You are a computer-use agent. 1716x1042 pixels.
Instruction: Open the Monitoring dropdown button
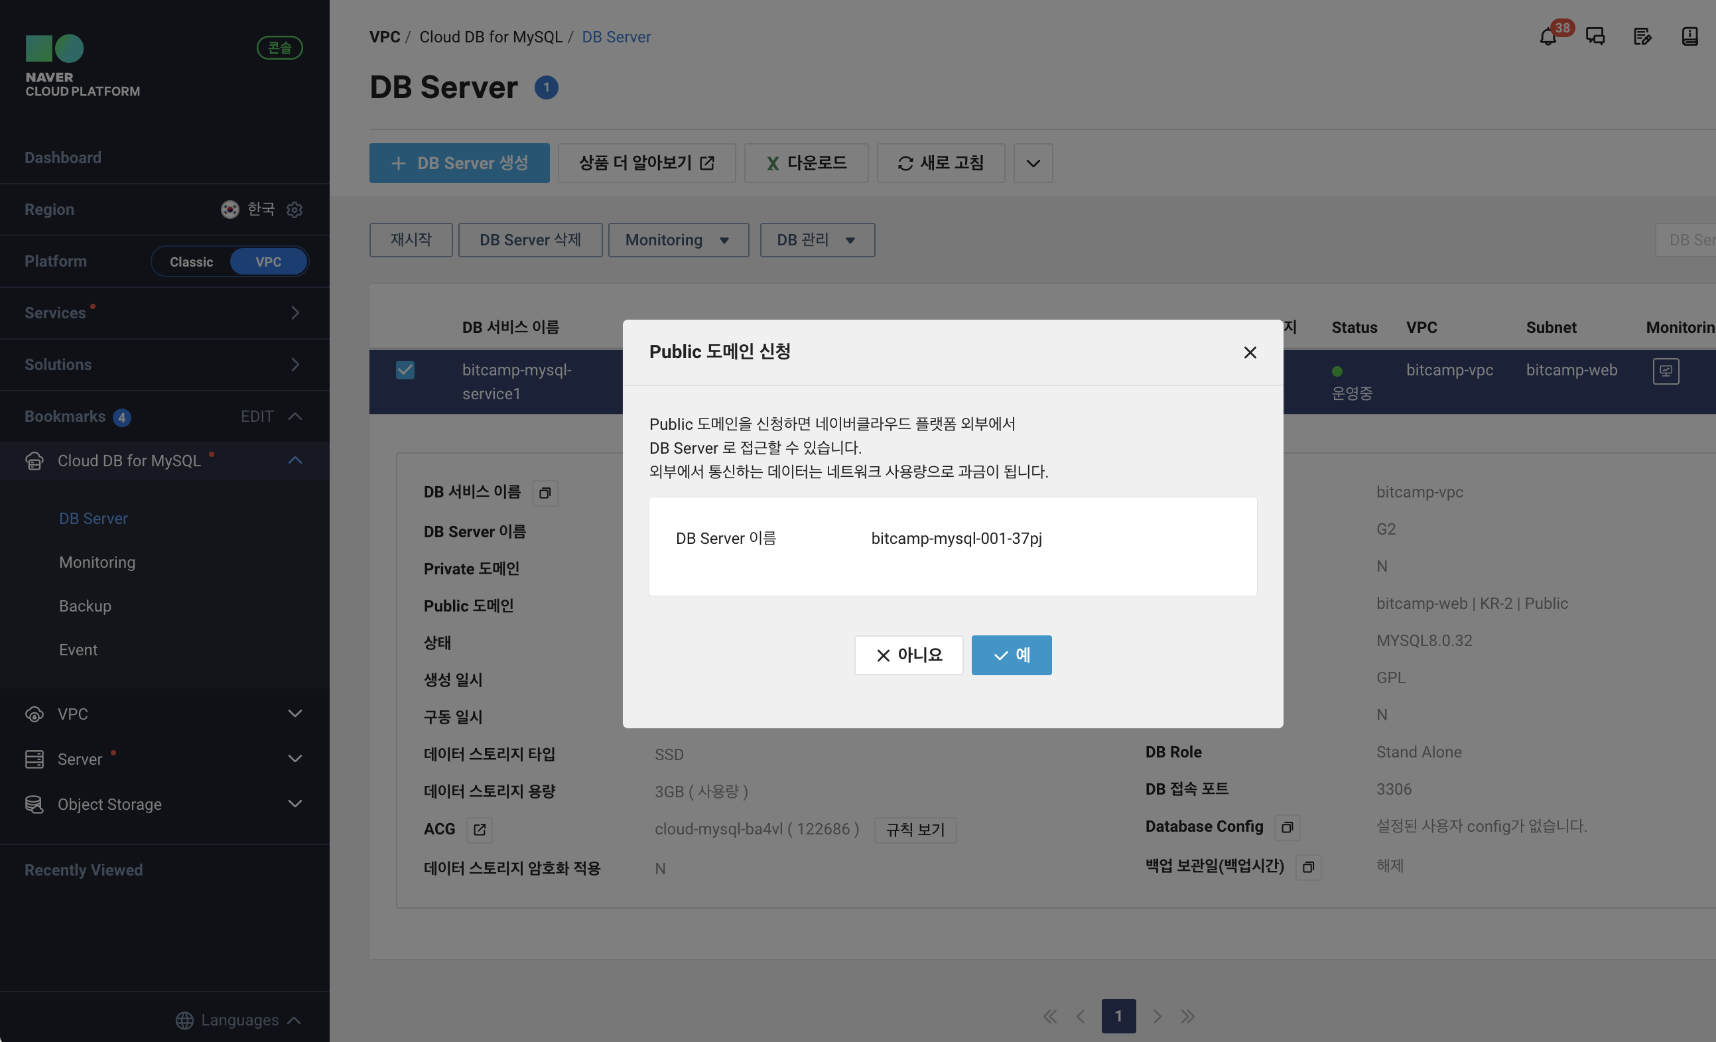678,240
